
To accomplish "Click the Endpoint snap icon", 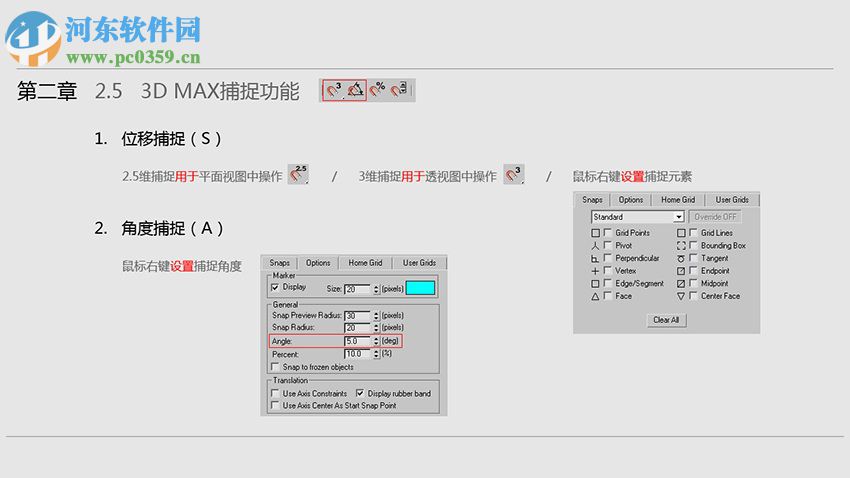I will pyautogui.click(x=681, y=271).
